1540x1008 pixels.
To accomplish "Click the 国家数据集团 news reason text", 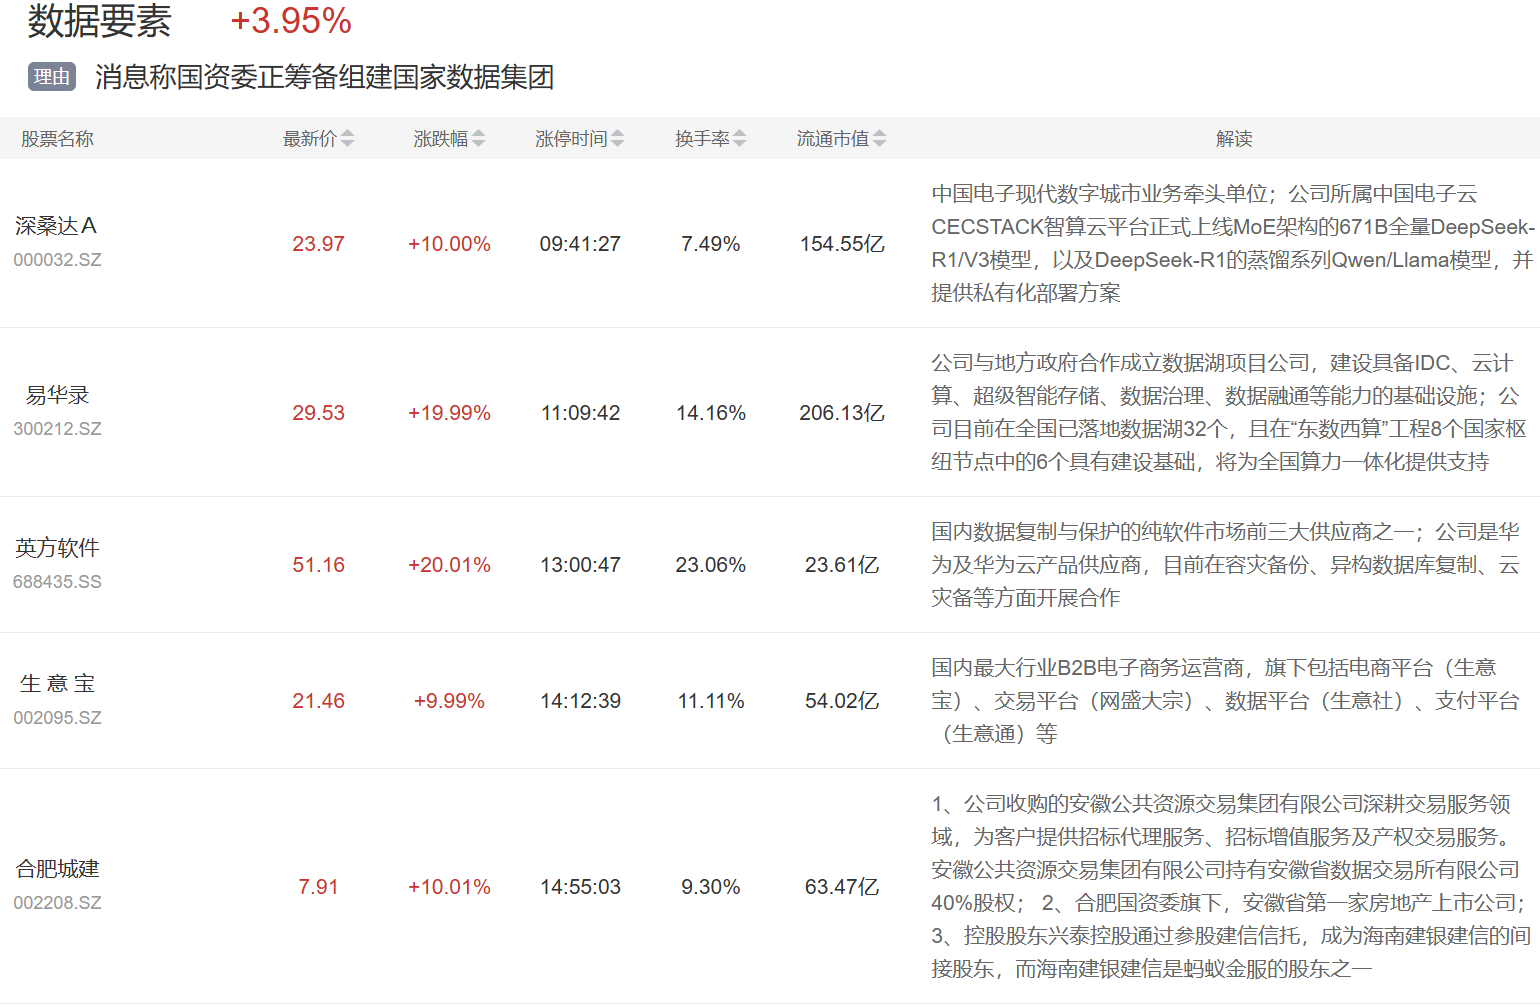I will [x=324, y=77].
